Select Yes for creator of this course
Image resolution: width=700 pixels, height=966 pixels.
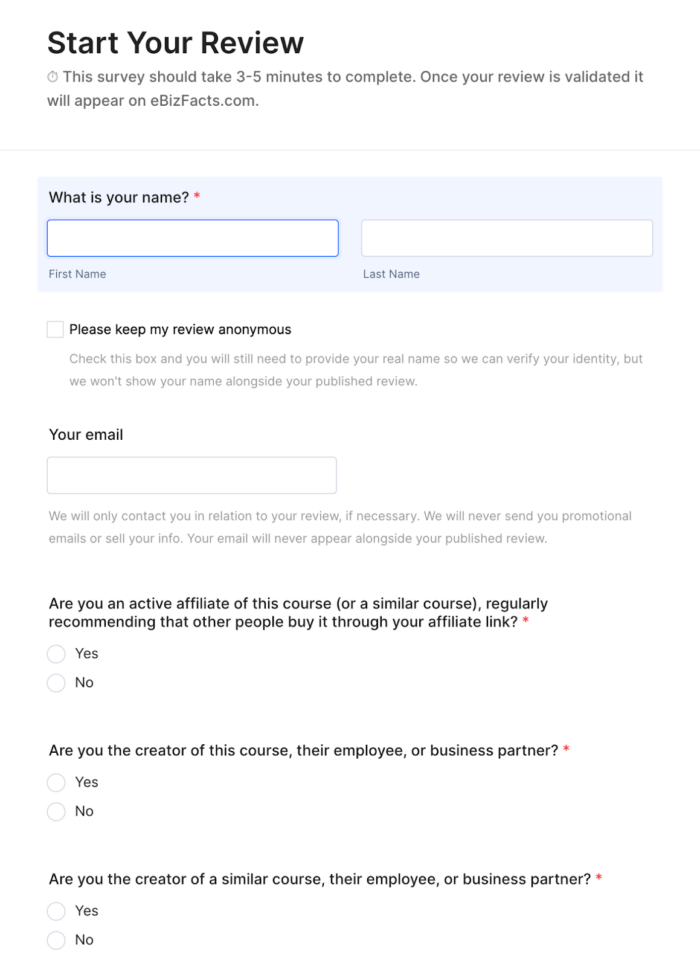(x=56, y=783)
